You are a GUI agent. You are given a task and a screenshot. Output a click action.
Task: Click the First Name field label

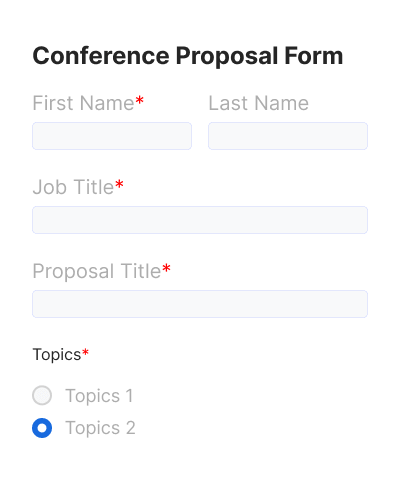point(83,103)
